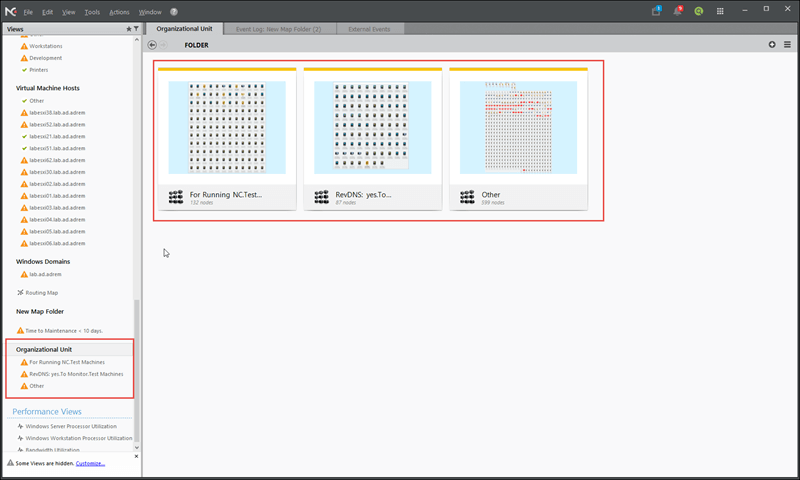Click the back navigation arrow beside FOLDER

pos(152,45)
